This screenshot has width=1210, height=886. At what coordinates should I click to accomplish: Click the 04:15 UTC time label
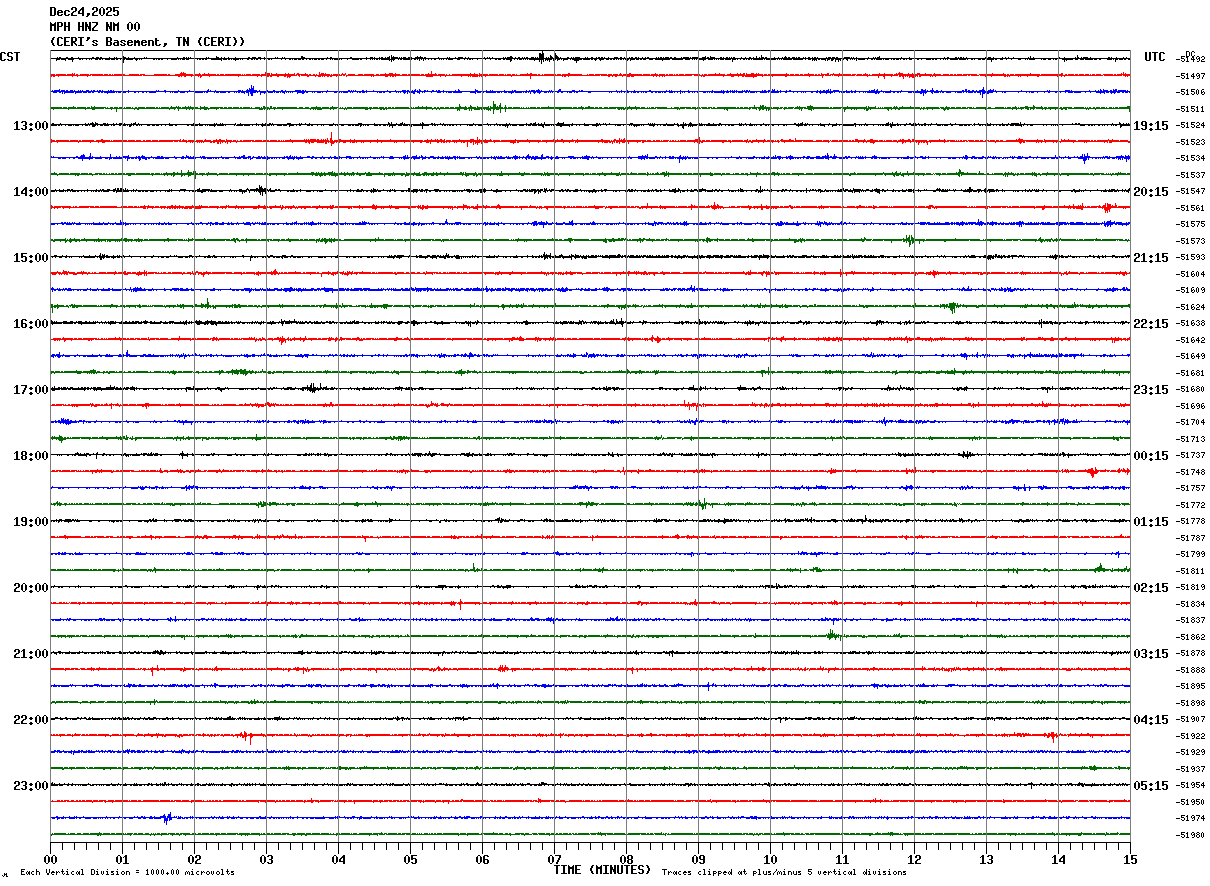(x=1151, y=720)
